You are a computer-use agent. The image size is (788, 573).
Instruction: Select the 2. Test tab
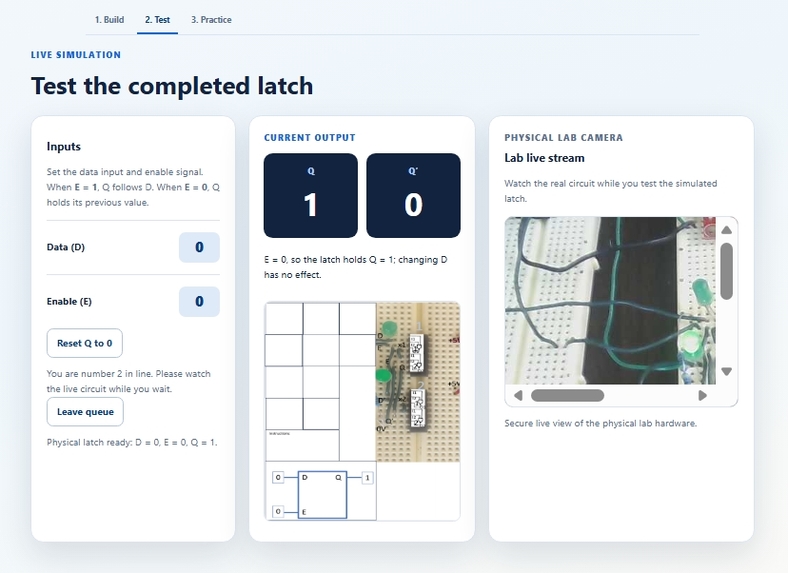[157, 20]
